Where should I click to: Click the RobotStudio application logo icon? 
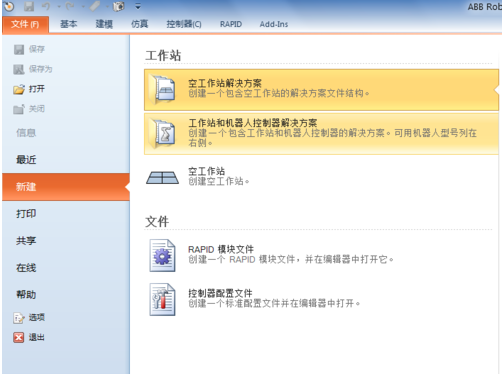pos(9,6)
